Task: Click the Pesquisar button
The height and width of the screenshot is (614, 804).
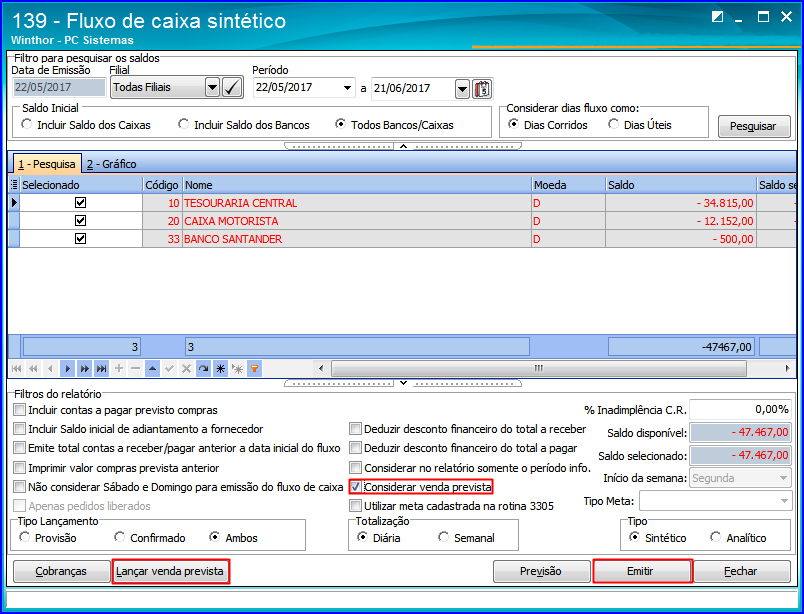Action: coord(753,126)
